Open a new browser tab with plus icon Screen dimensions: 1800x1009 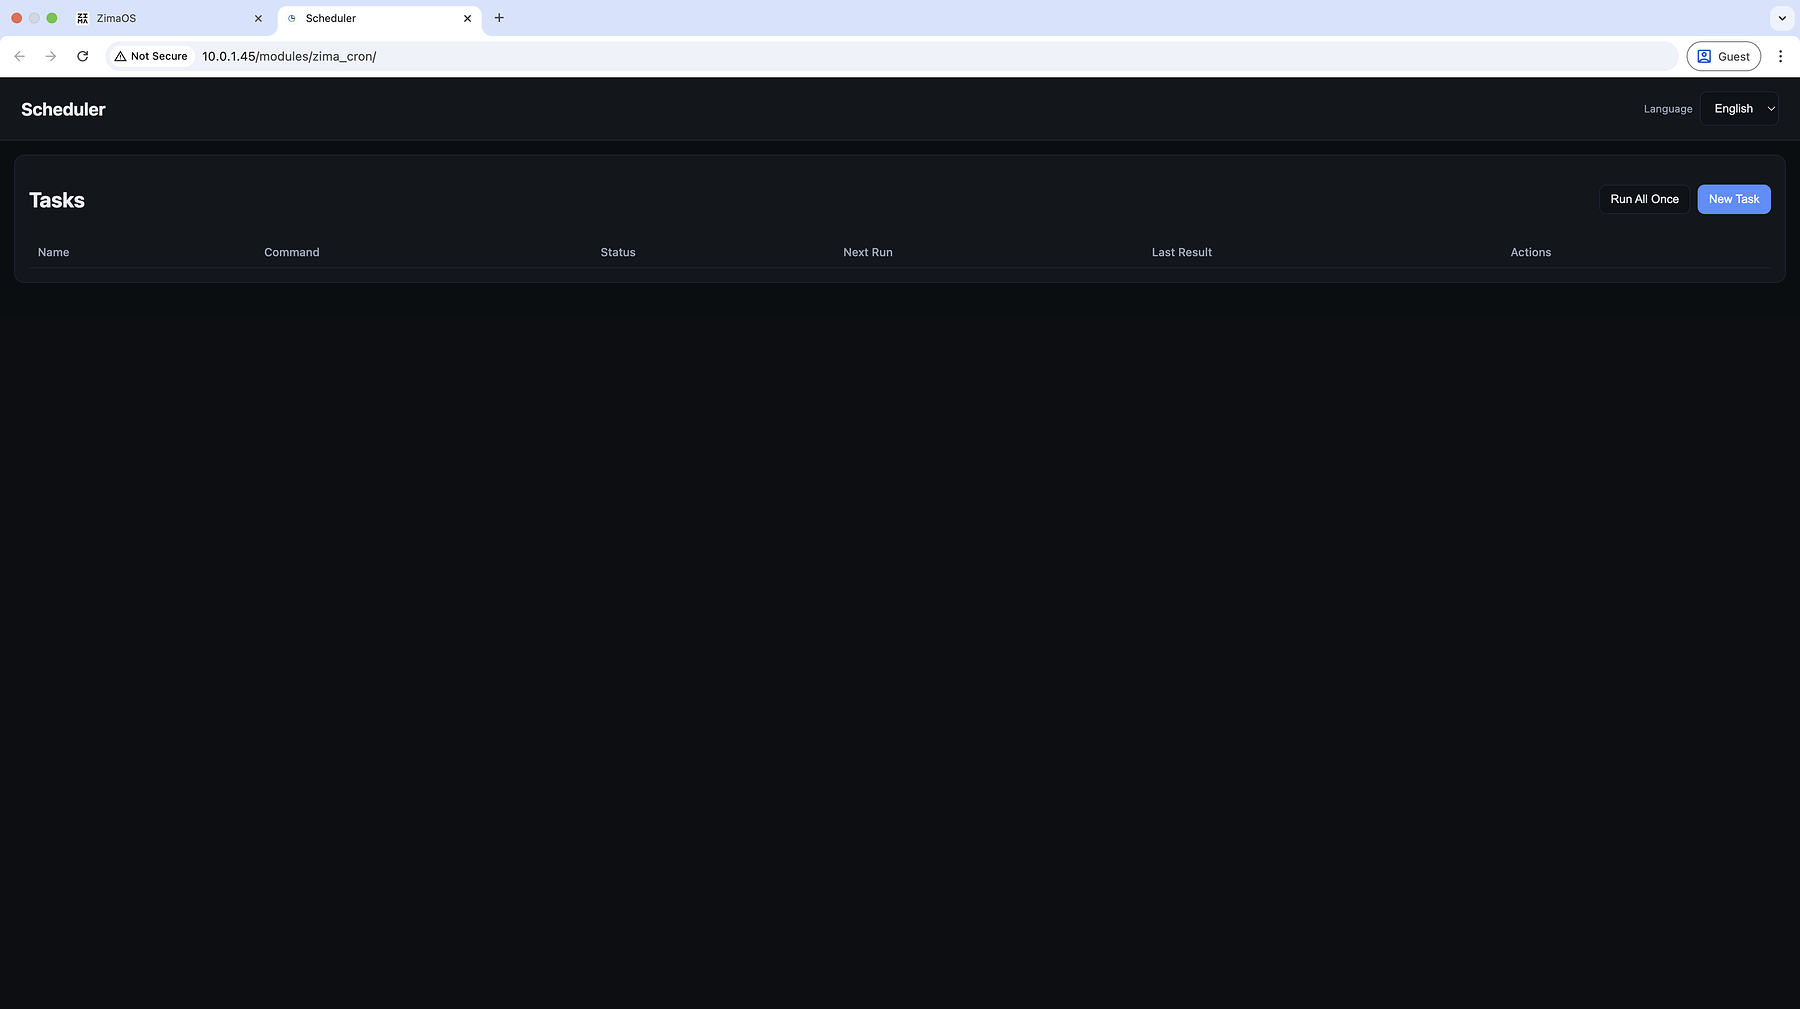499,18
